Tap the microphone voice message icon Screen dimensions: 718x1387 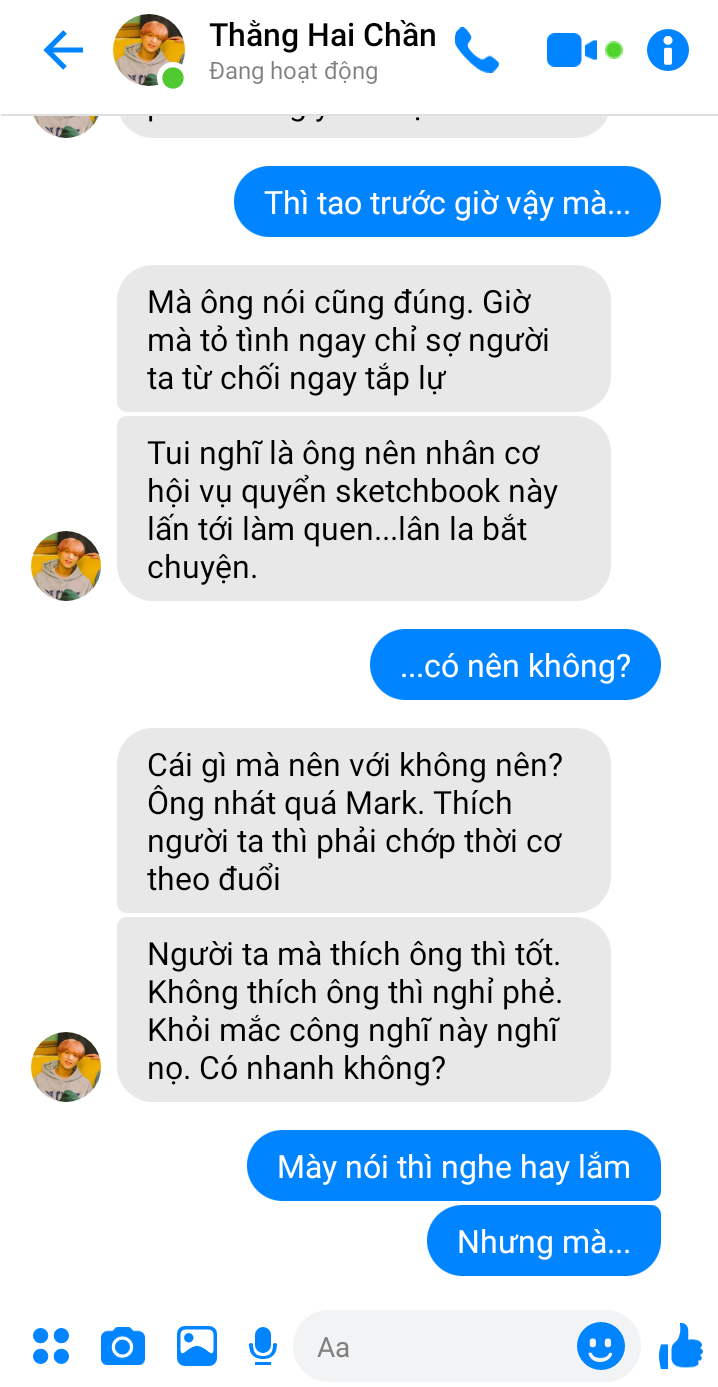pos(263,1346)
